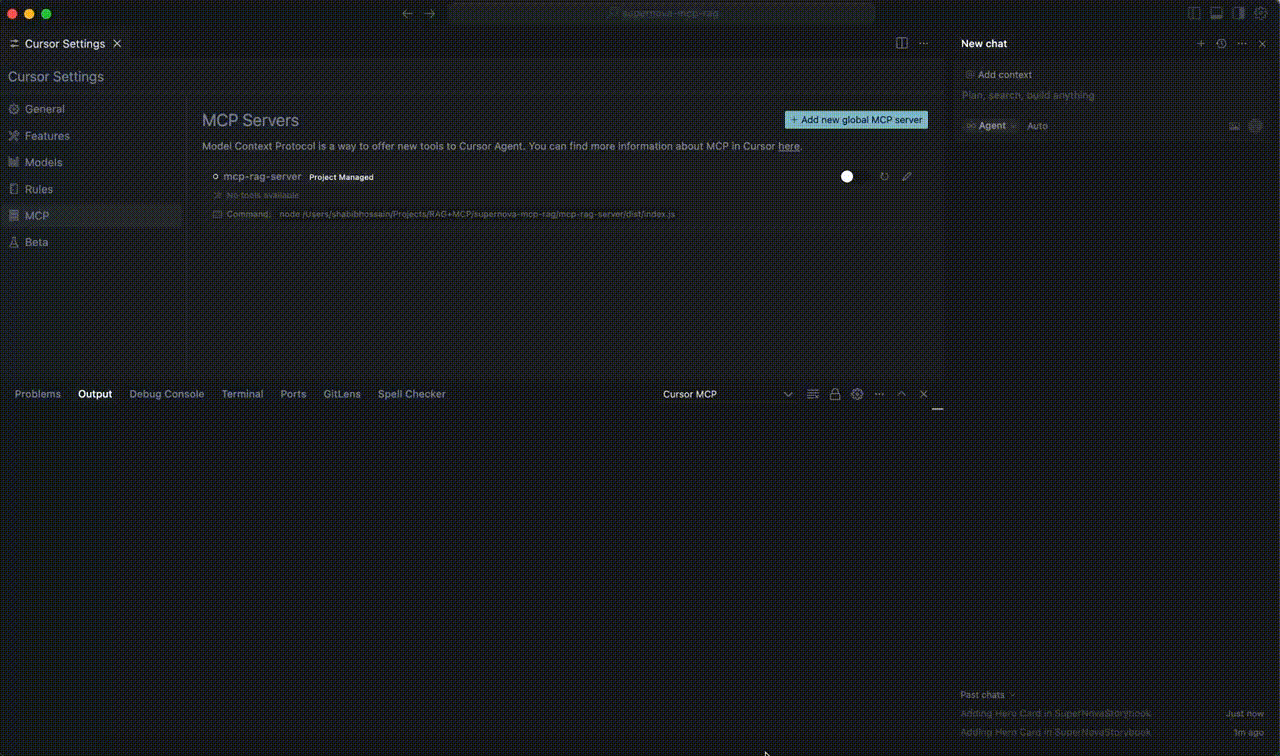Go forward in navigation history
The width and height of the screenshot is (1280, 756).
coord(430,14)
